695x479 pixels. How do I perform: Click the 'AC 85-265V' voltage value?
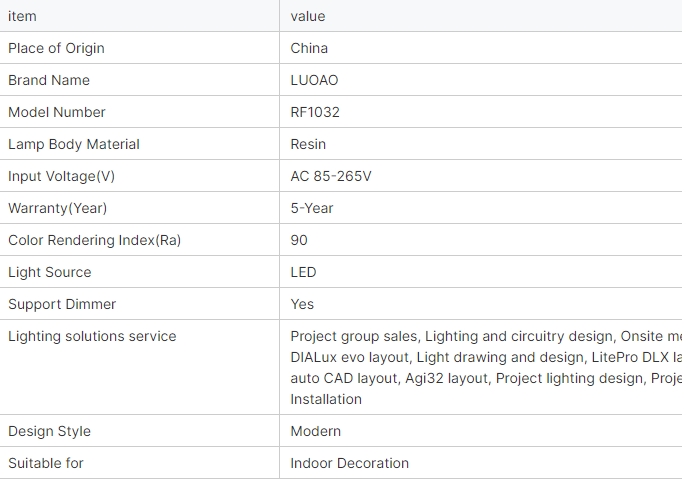click(331, 176)
